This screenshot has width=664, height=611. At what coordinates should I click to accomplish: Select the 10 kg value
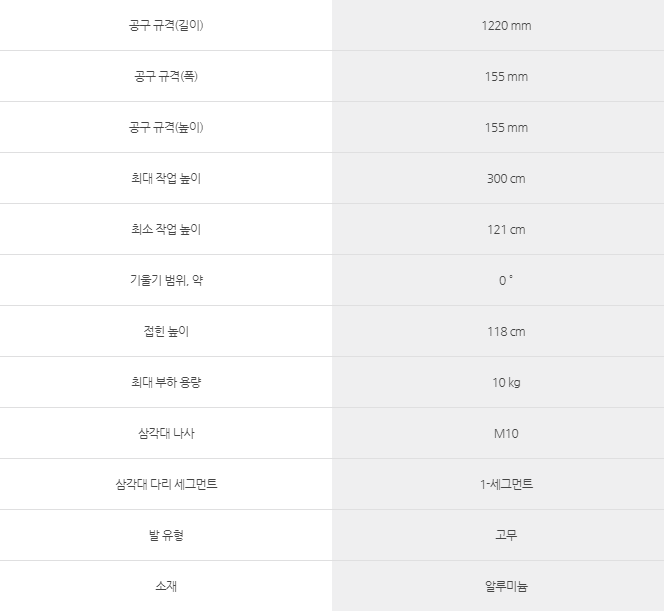[x=506, y=383]
